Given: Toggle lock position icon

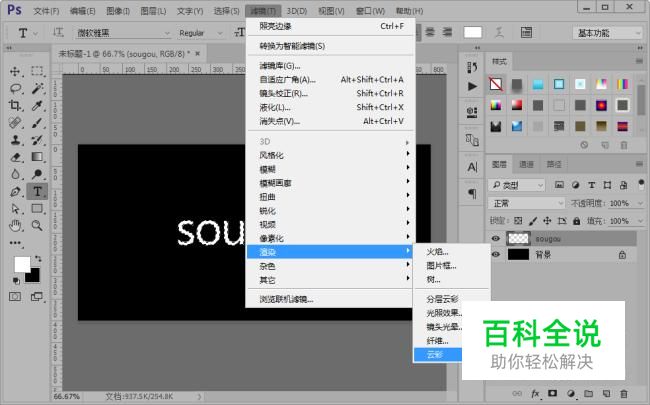Looking at the screenshot, I should tap(547, 221).
